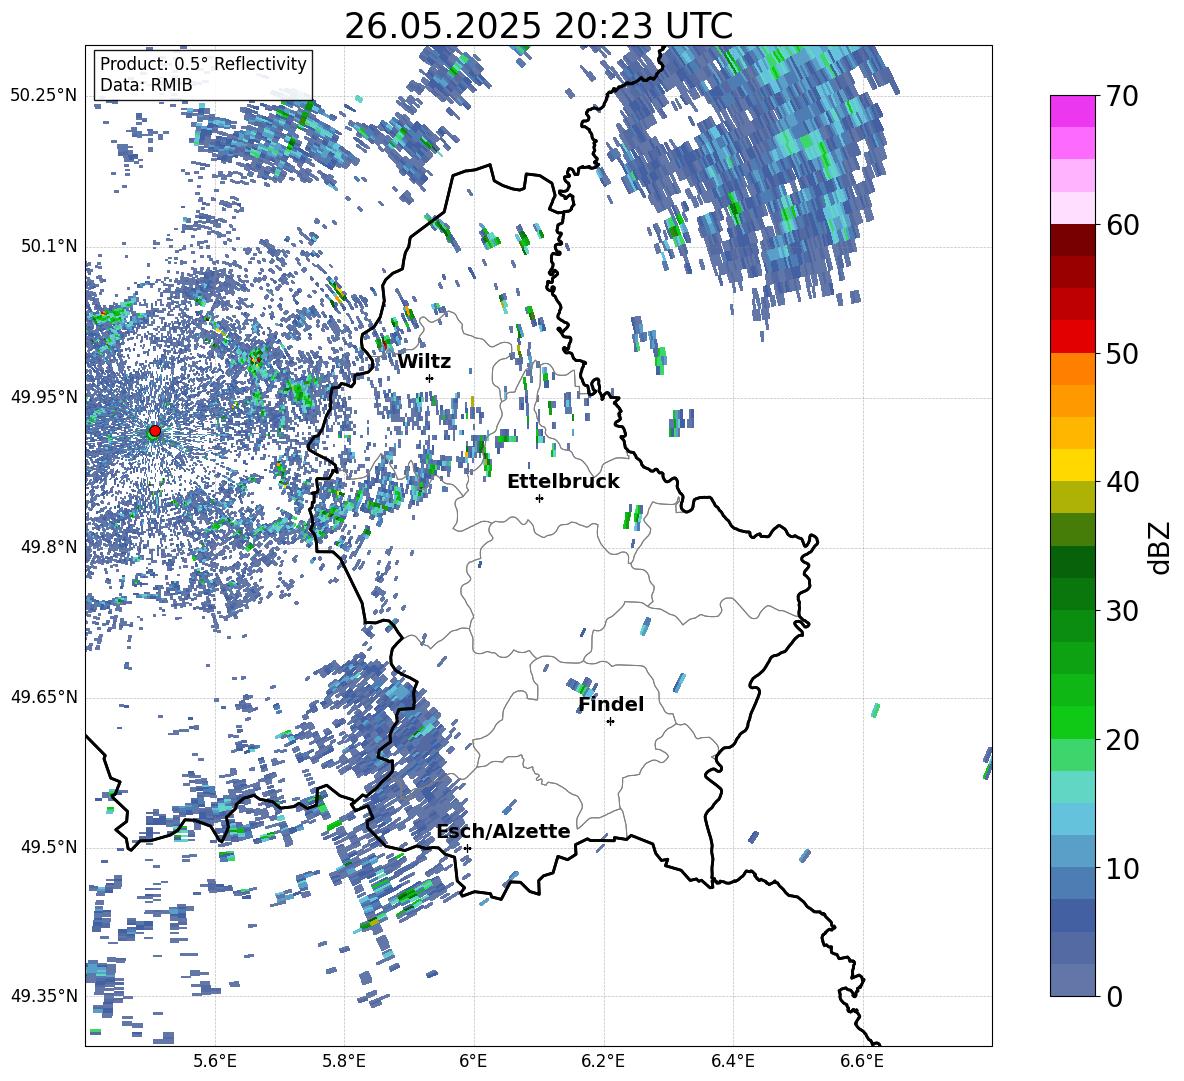Click the Product: 0.5° Reflectivity text
The image size is (1184, 1081).
coord(203,64)
